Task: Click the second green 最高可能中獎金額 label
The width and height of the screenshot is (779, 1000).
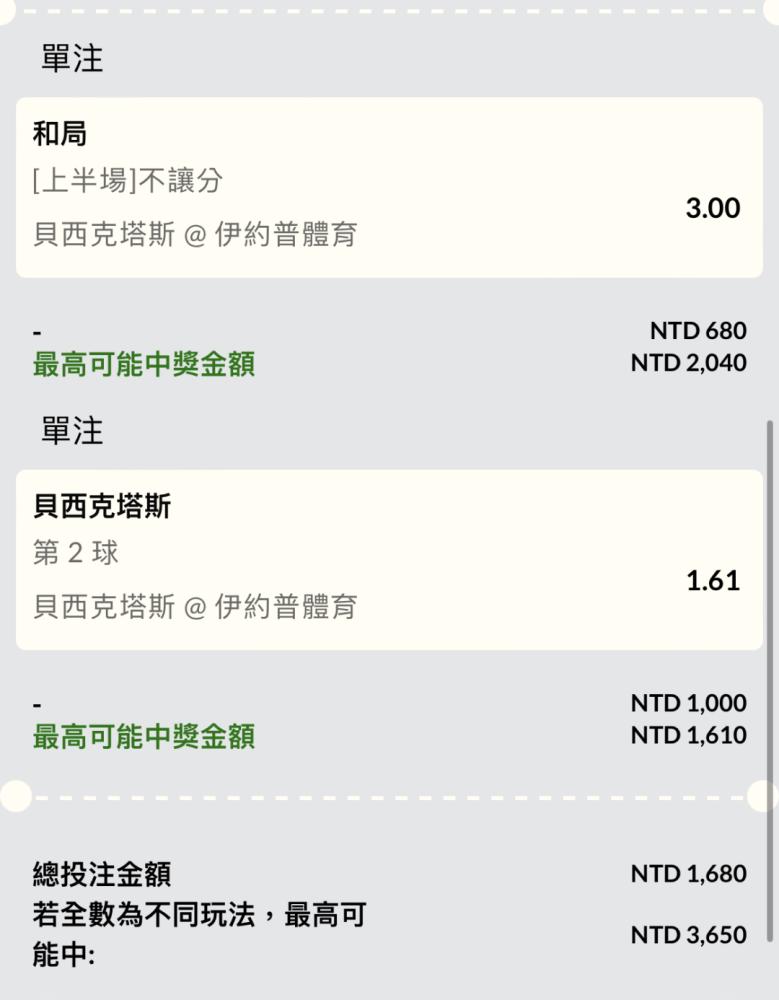Action: 144,737
